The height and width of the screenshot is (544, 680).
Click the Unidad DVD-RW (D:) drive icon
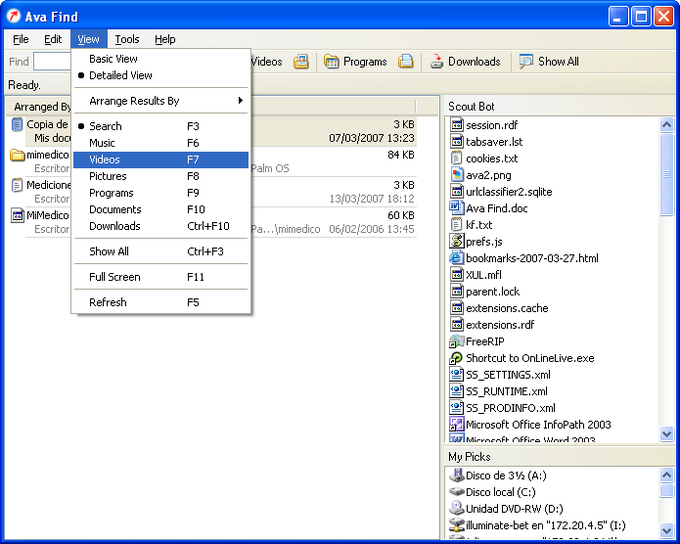pyautogui.click(x=456, y=508)
